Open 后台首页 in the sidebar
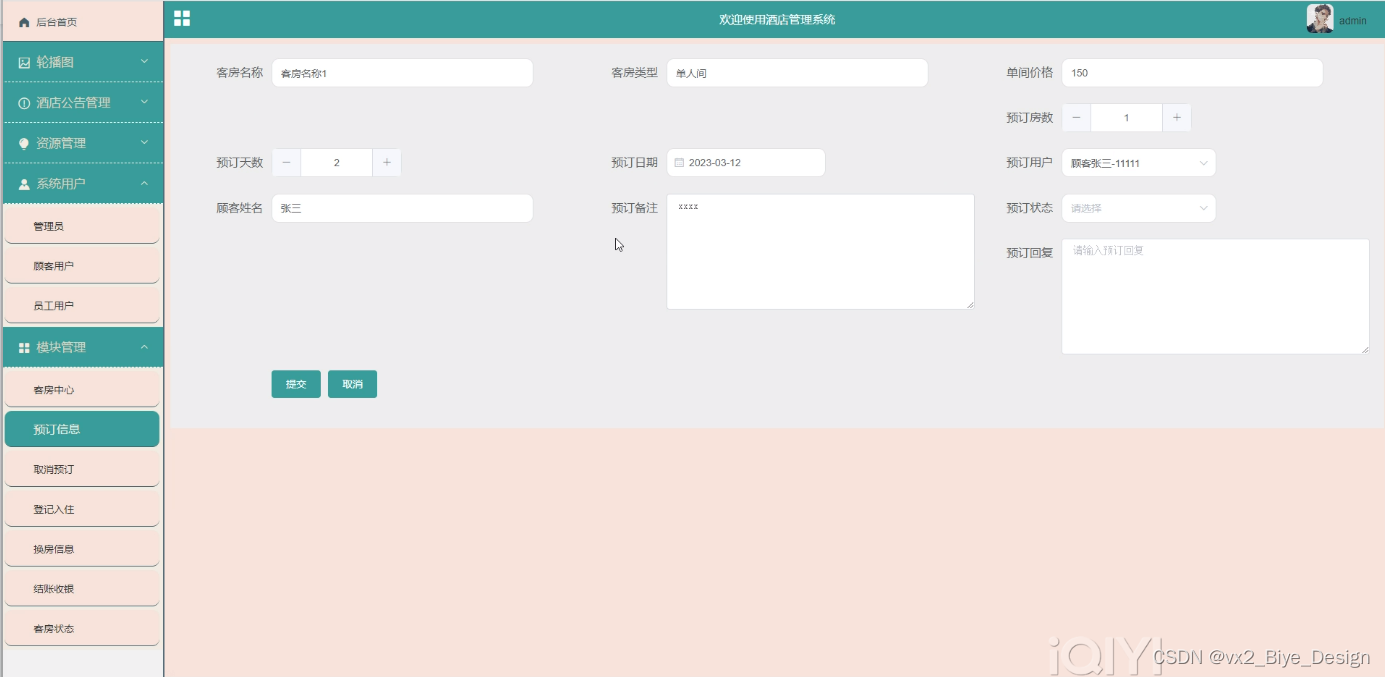 [x=82, y=22]
